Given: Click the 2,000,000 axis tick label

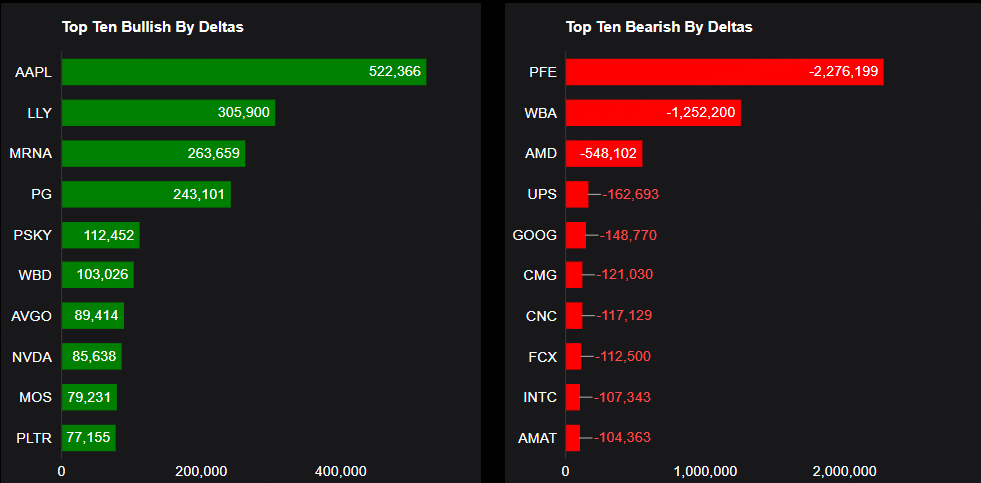Looking at the screenshot, I should (845, 471).
